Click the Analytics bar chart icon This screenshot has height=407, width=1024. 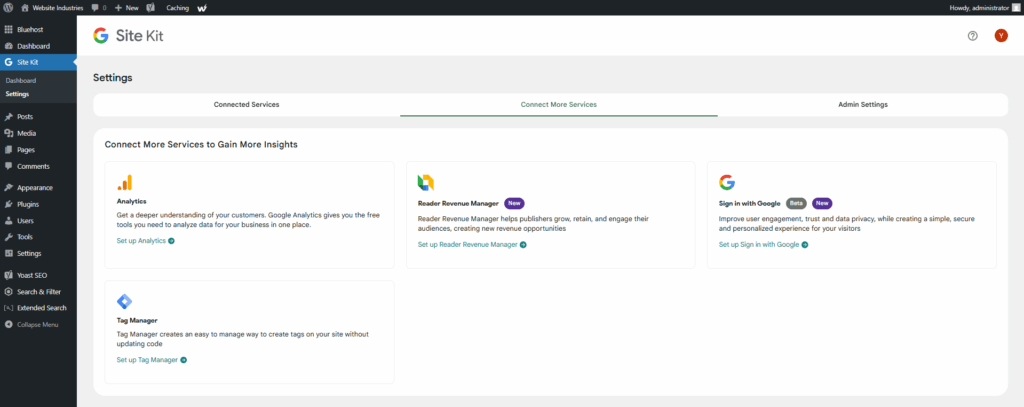coord(125,183)
